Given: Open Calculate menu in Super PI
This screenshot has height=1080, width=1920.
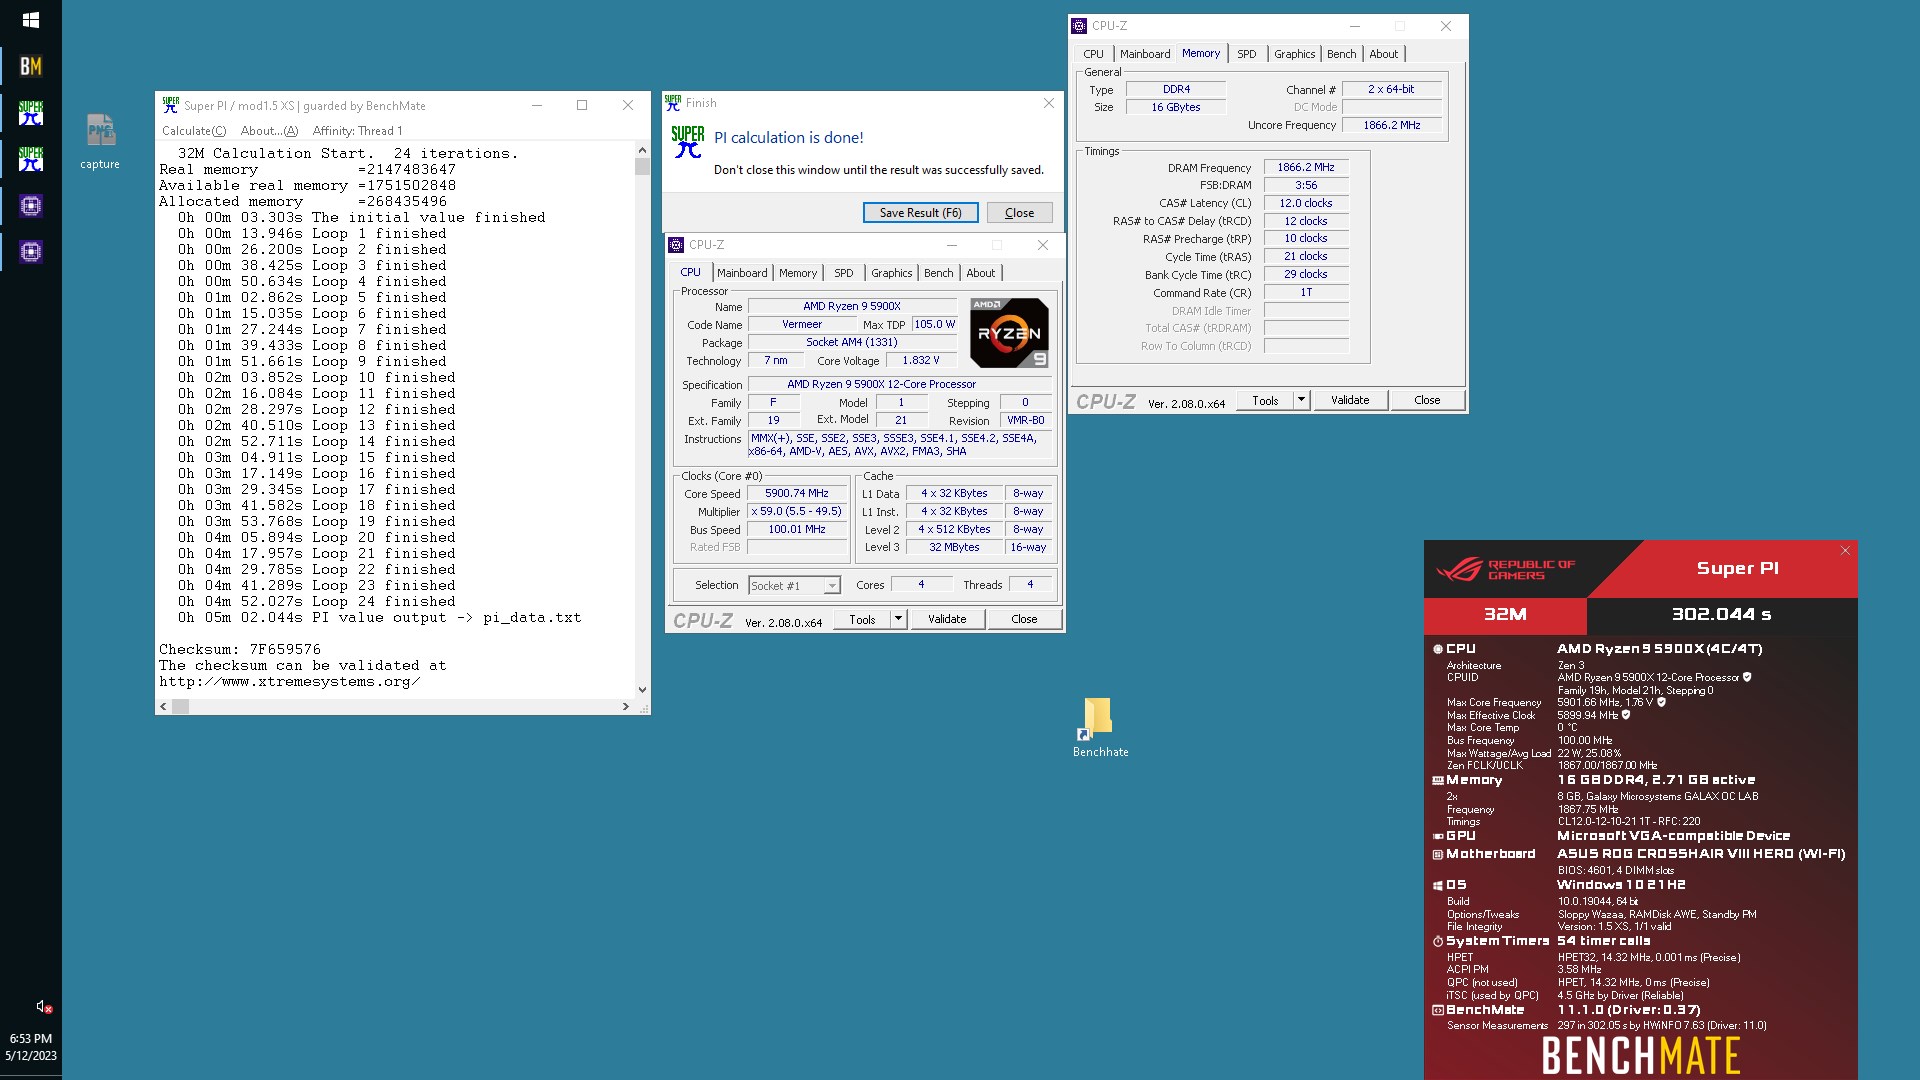Looking at the screenshot, I should point(194,131).
